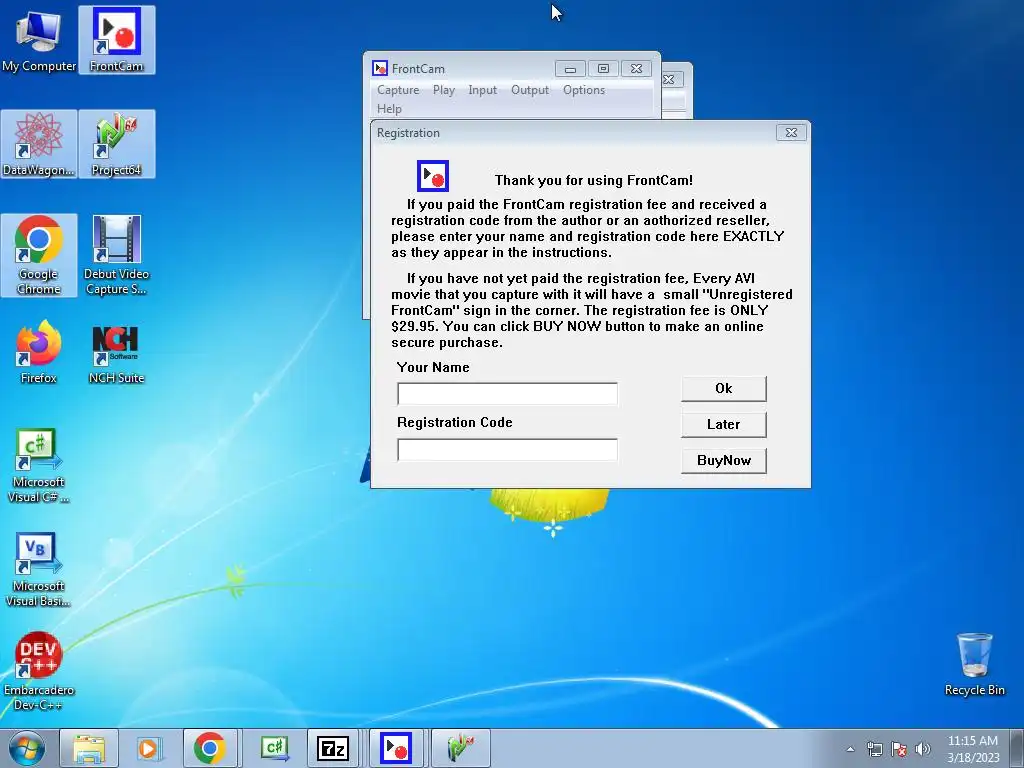Open the Capture menu in FrontCam

[x=398, y=90]
